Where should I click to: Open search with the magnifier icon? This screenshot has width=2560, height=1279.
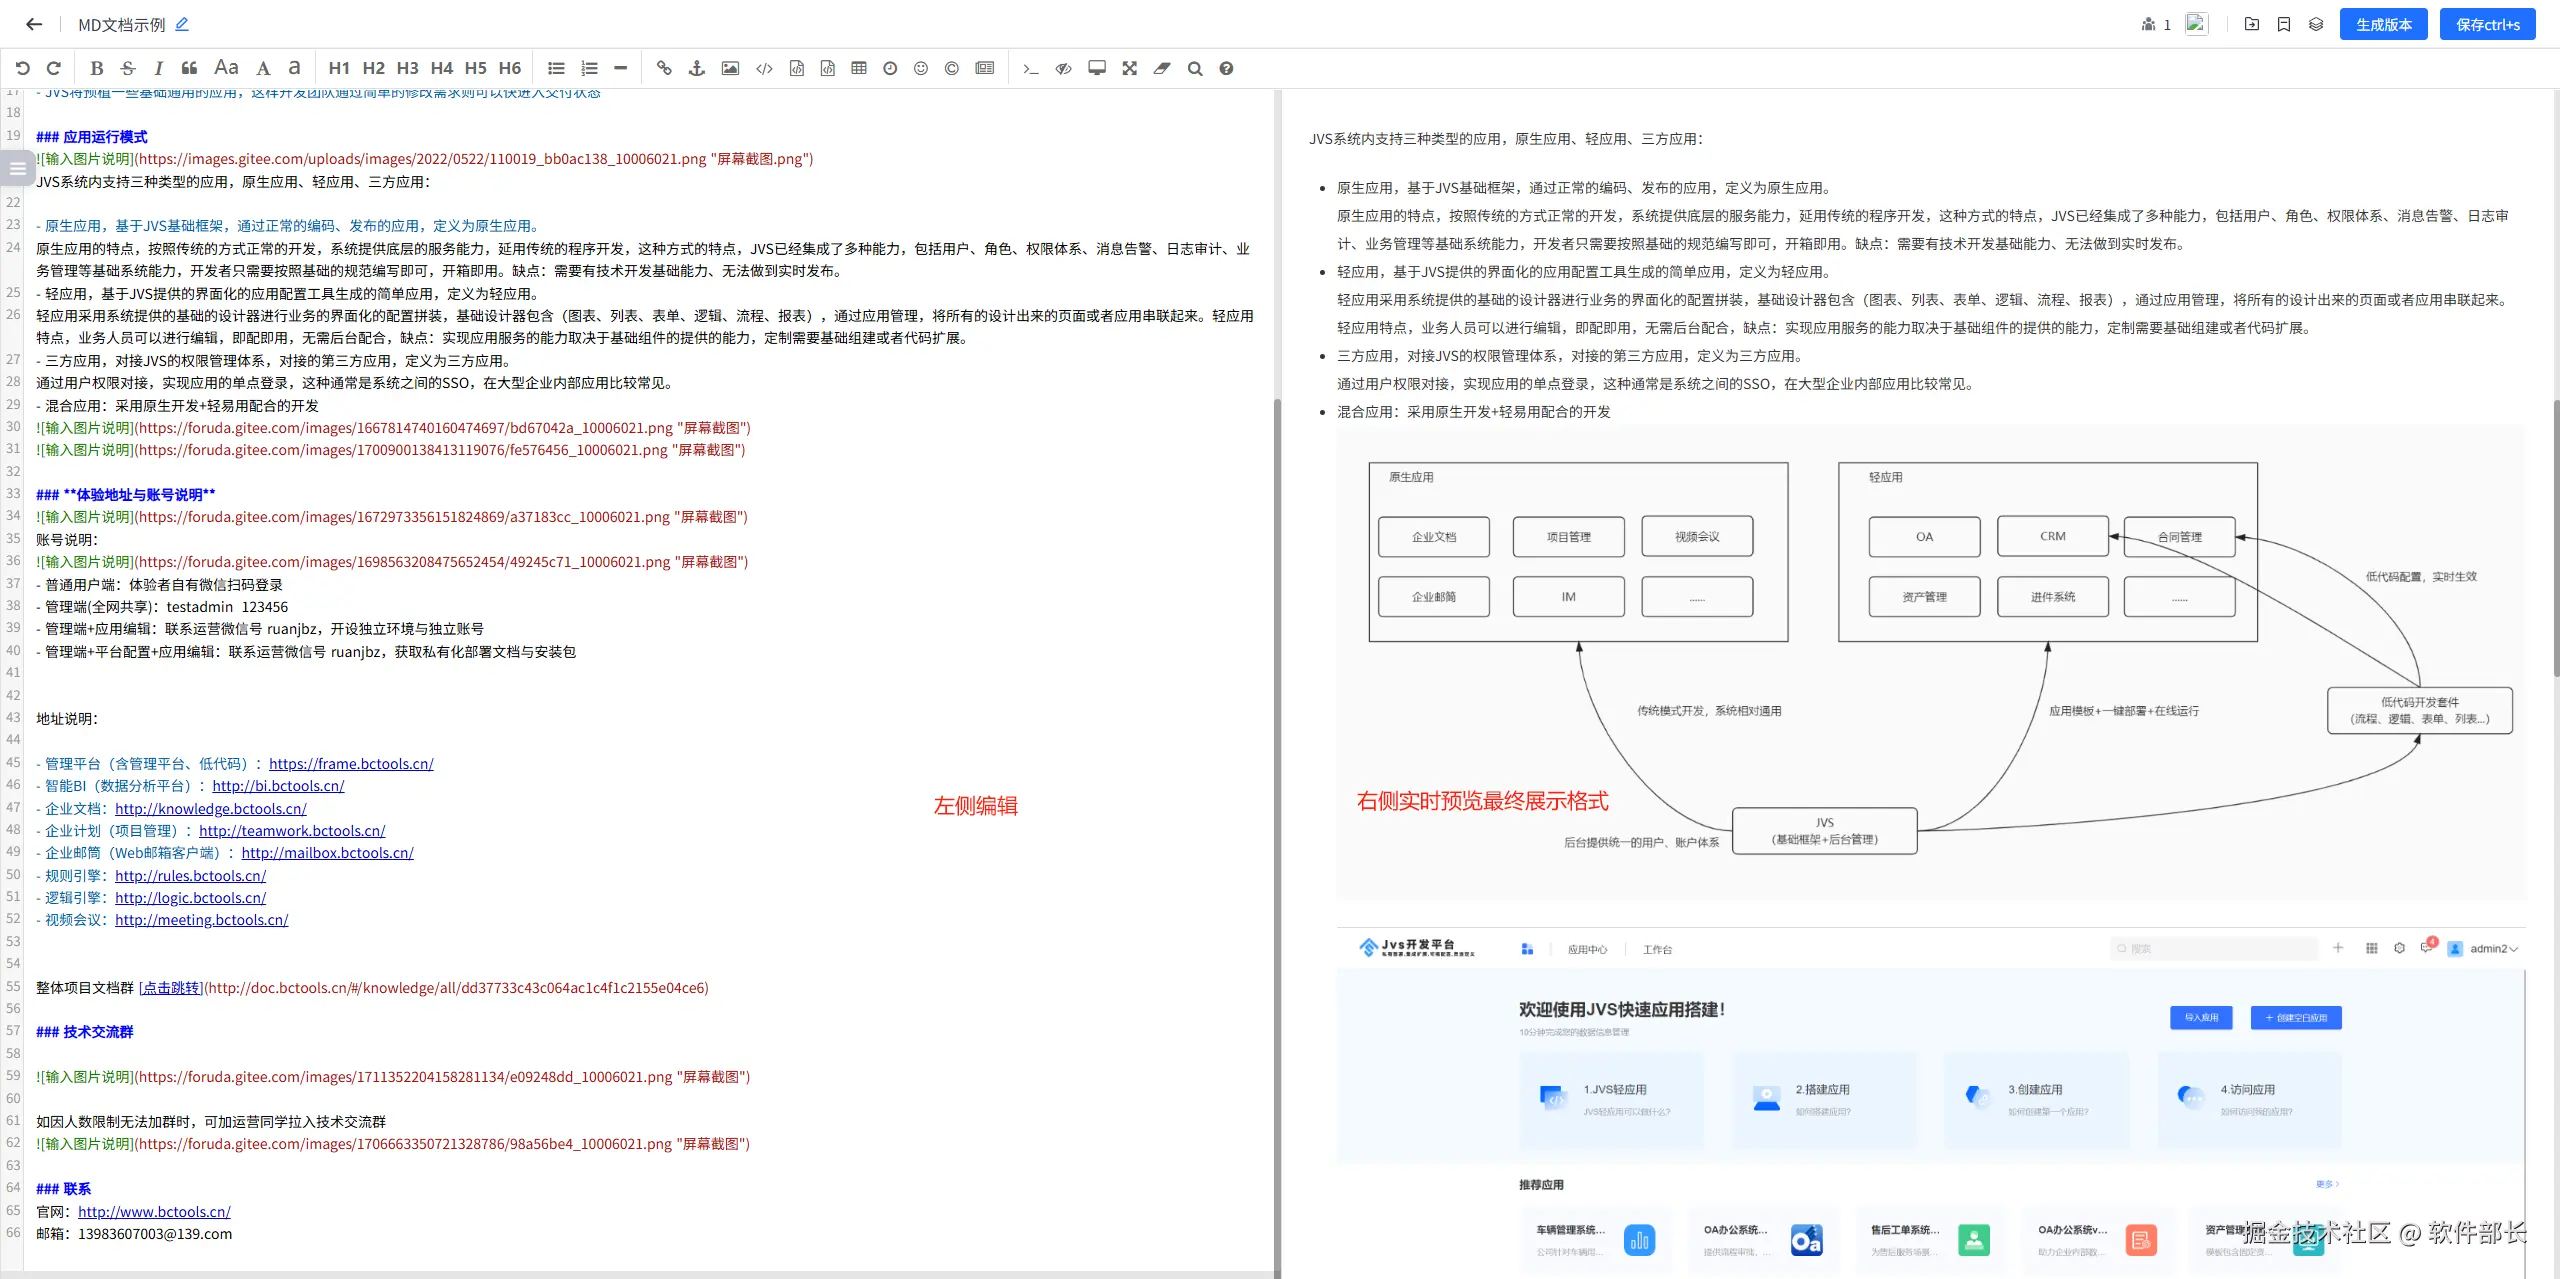coord(1194,68)
